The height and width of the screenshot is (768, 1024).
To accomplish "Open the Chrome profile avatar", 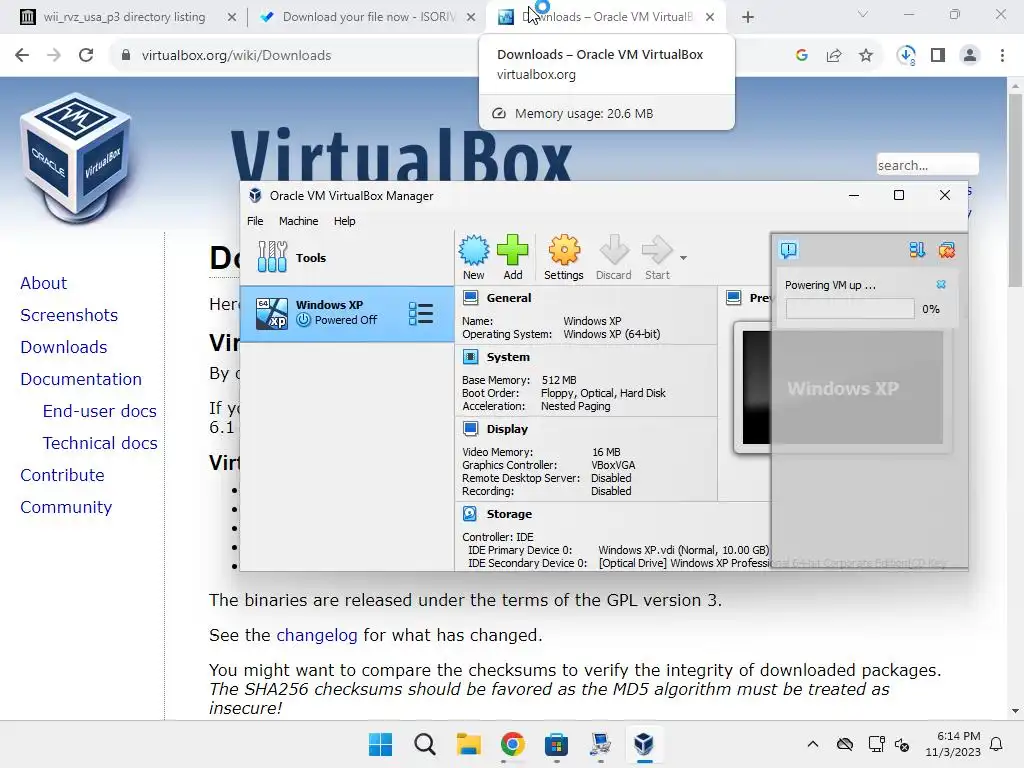I will 970,56.
